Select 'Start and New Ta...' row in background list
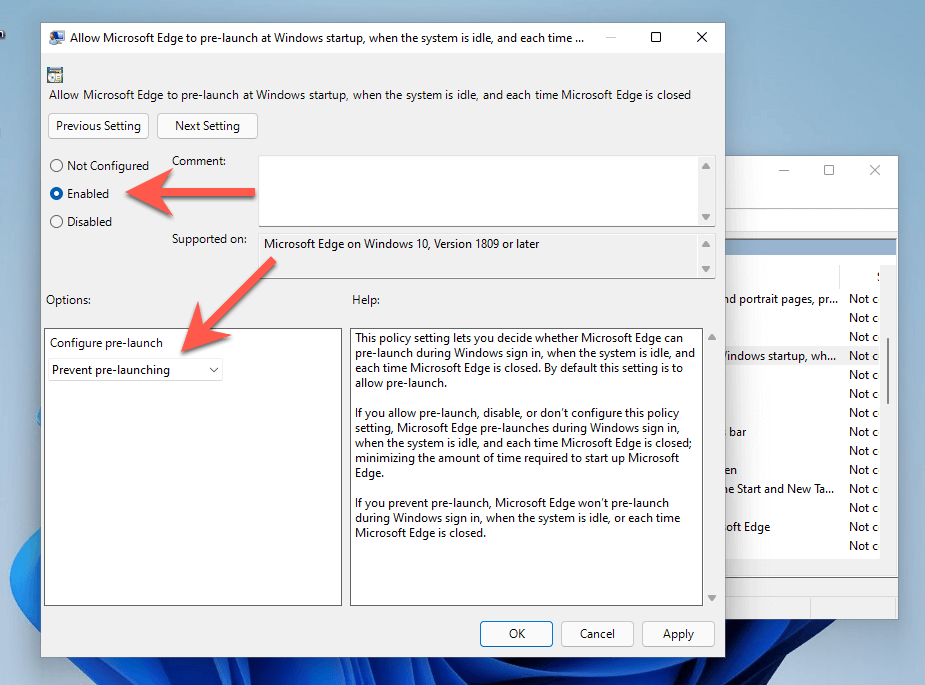The height and width of the screenshot is (685, 925). click(802, 489)
